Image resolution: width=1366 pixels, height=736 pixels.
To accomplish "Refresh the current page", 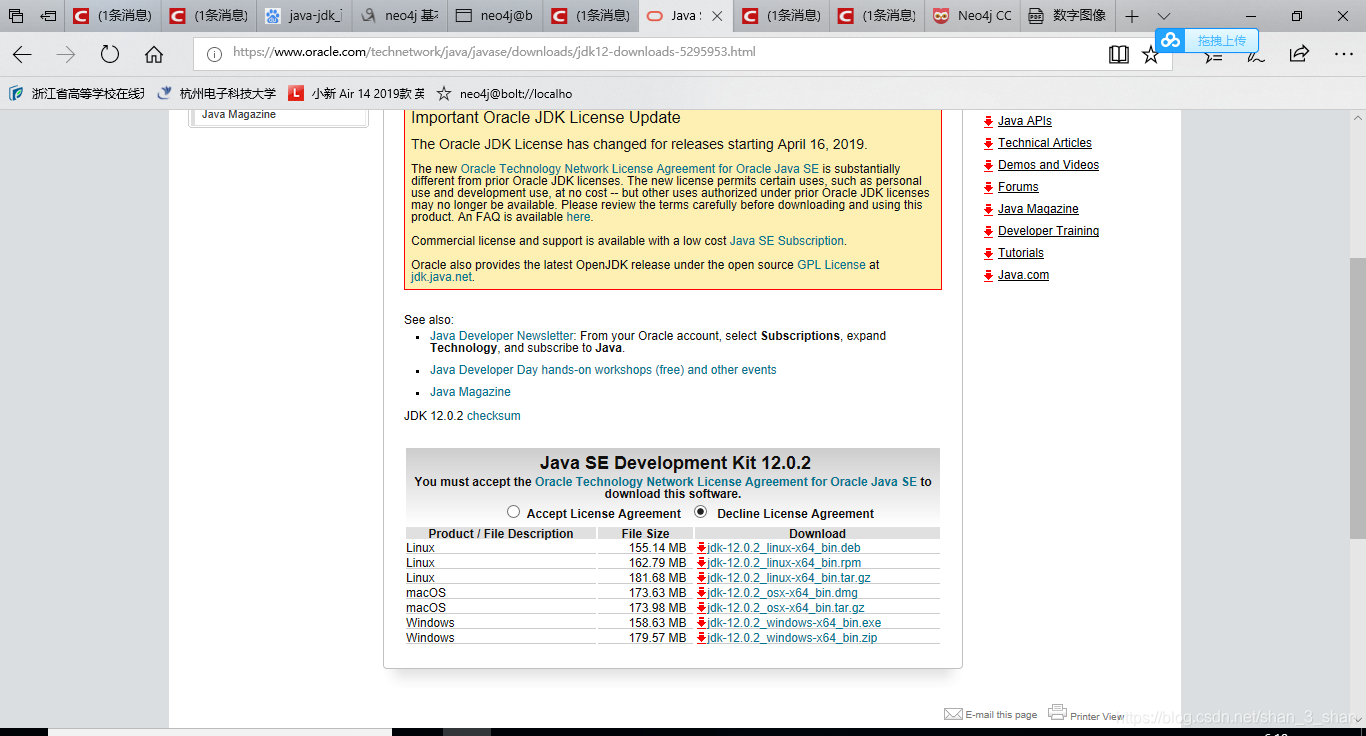I will pyautogui.click(x=110, y=54).
